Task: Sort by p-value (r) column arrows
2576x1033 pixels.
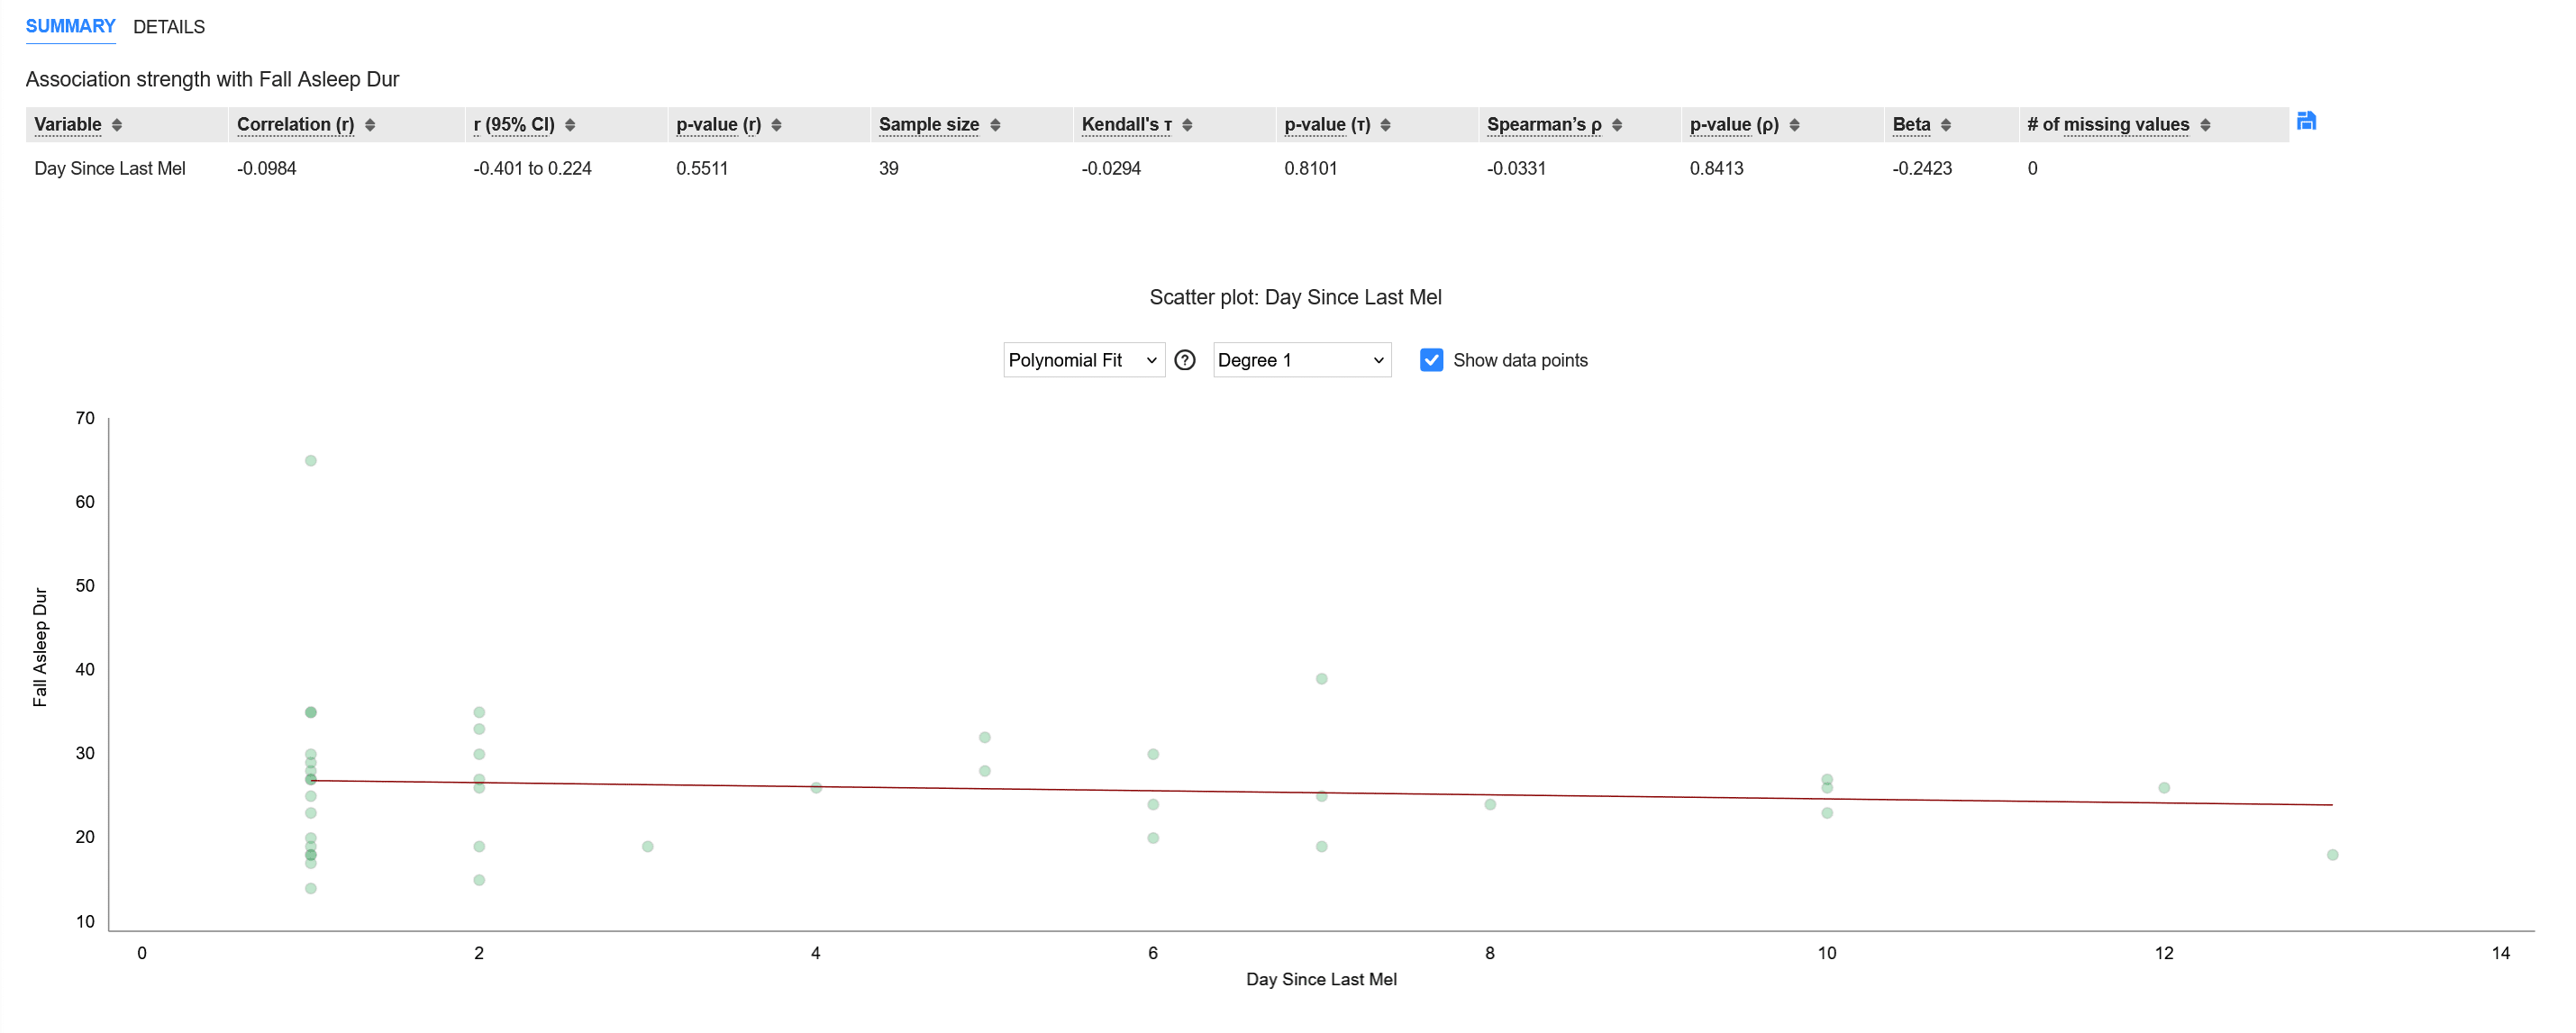Action: point(776,125)
